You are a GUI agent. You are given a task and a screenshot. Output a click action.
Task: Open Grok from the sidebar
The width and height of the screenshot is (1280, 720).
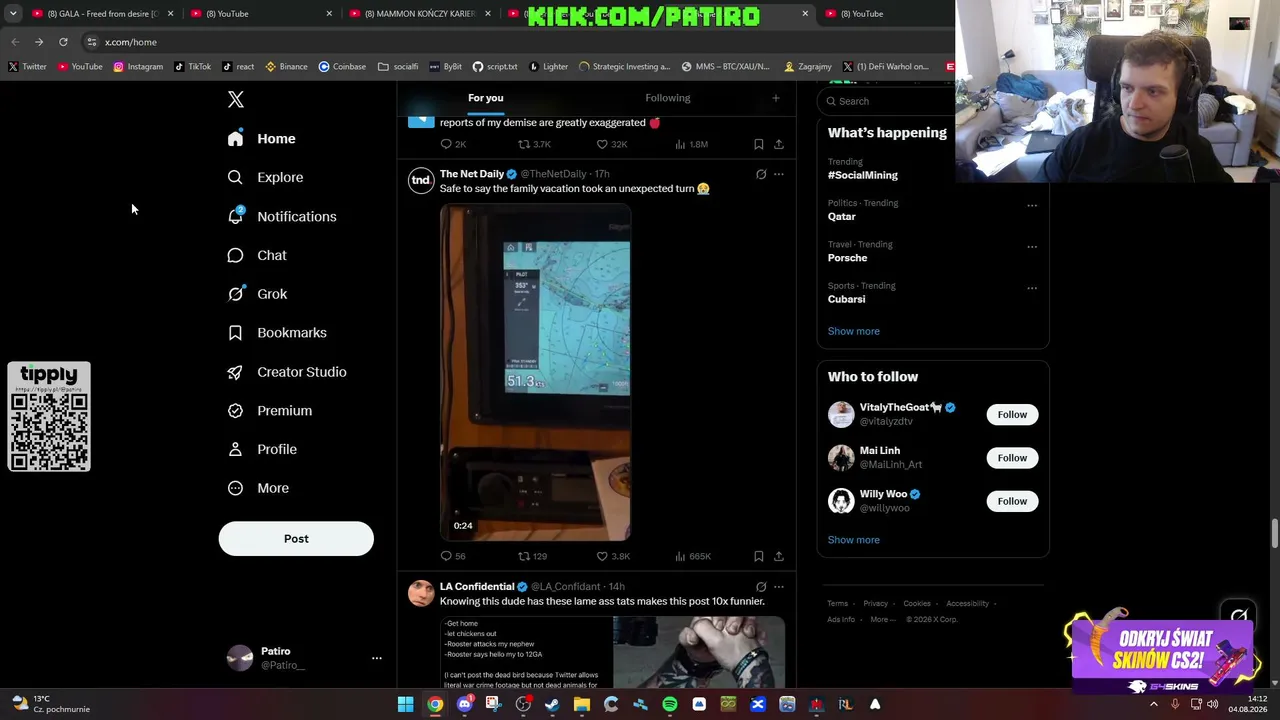click(257, 294)
